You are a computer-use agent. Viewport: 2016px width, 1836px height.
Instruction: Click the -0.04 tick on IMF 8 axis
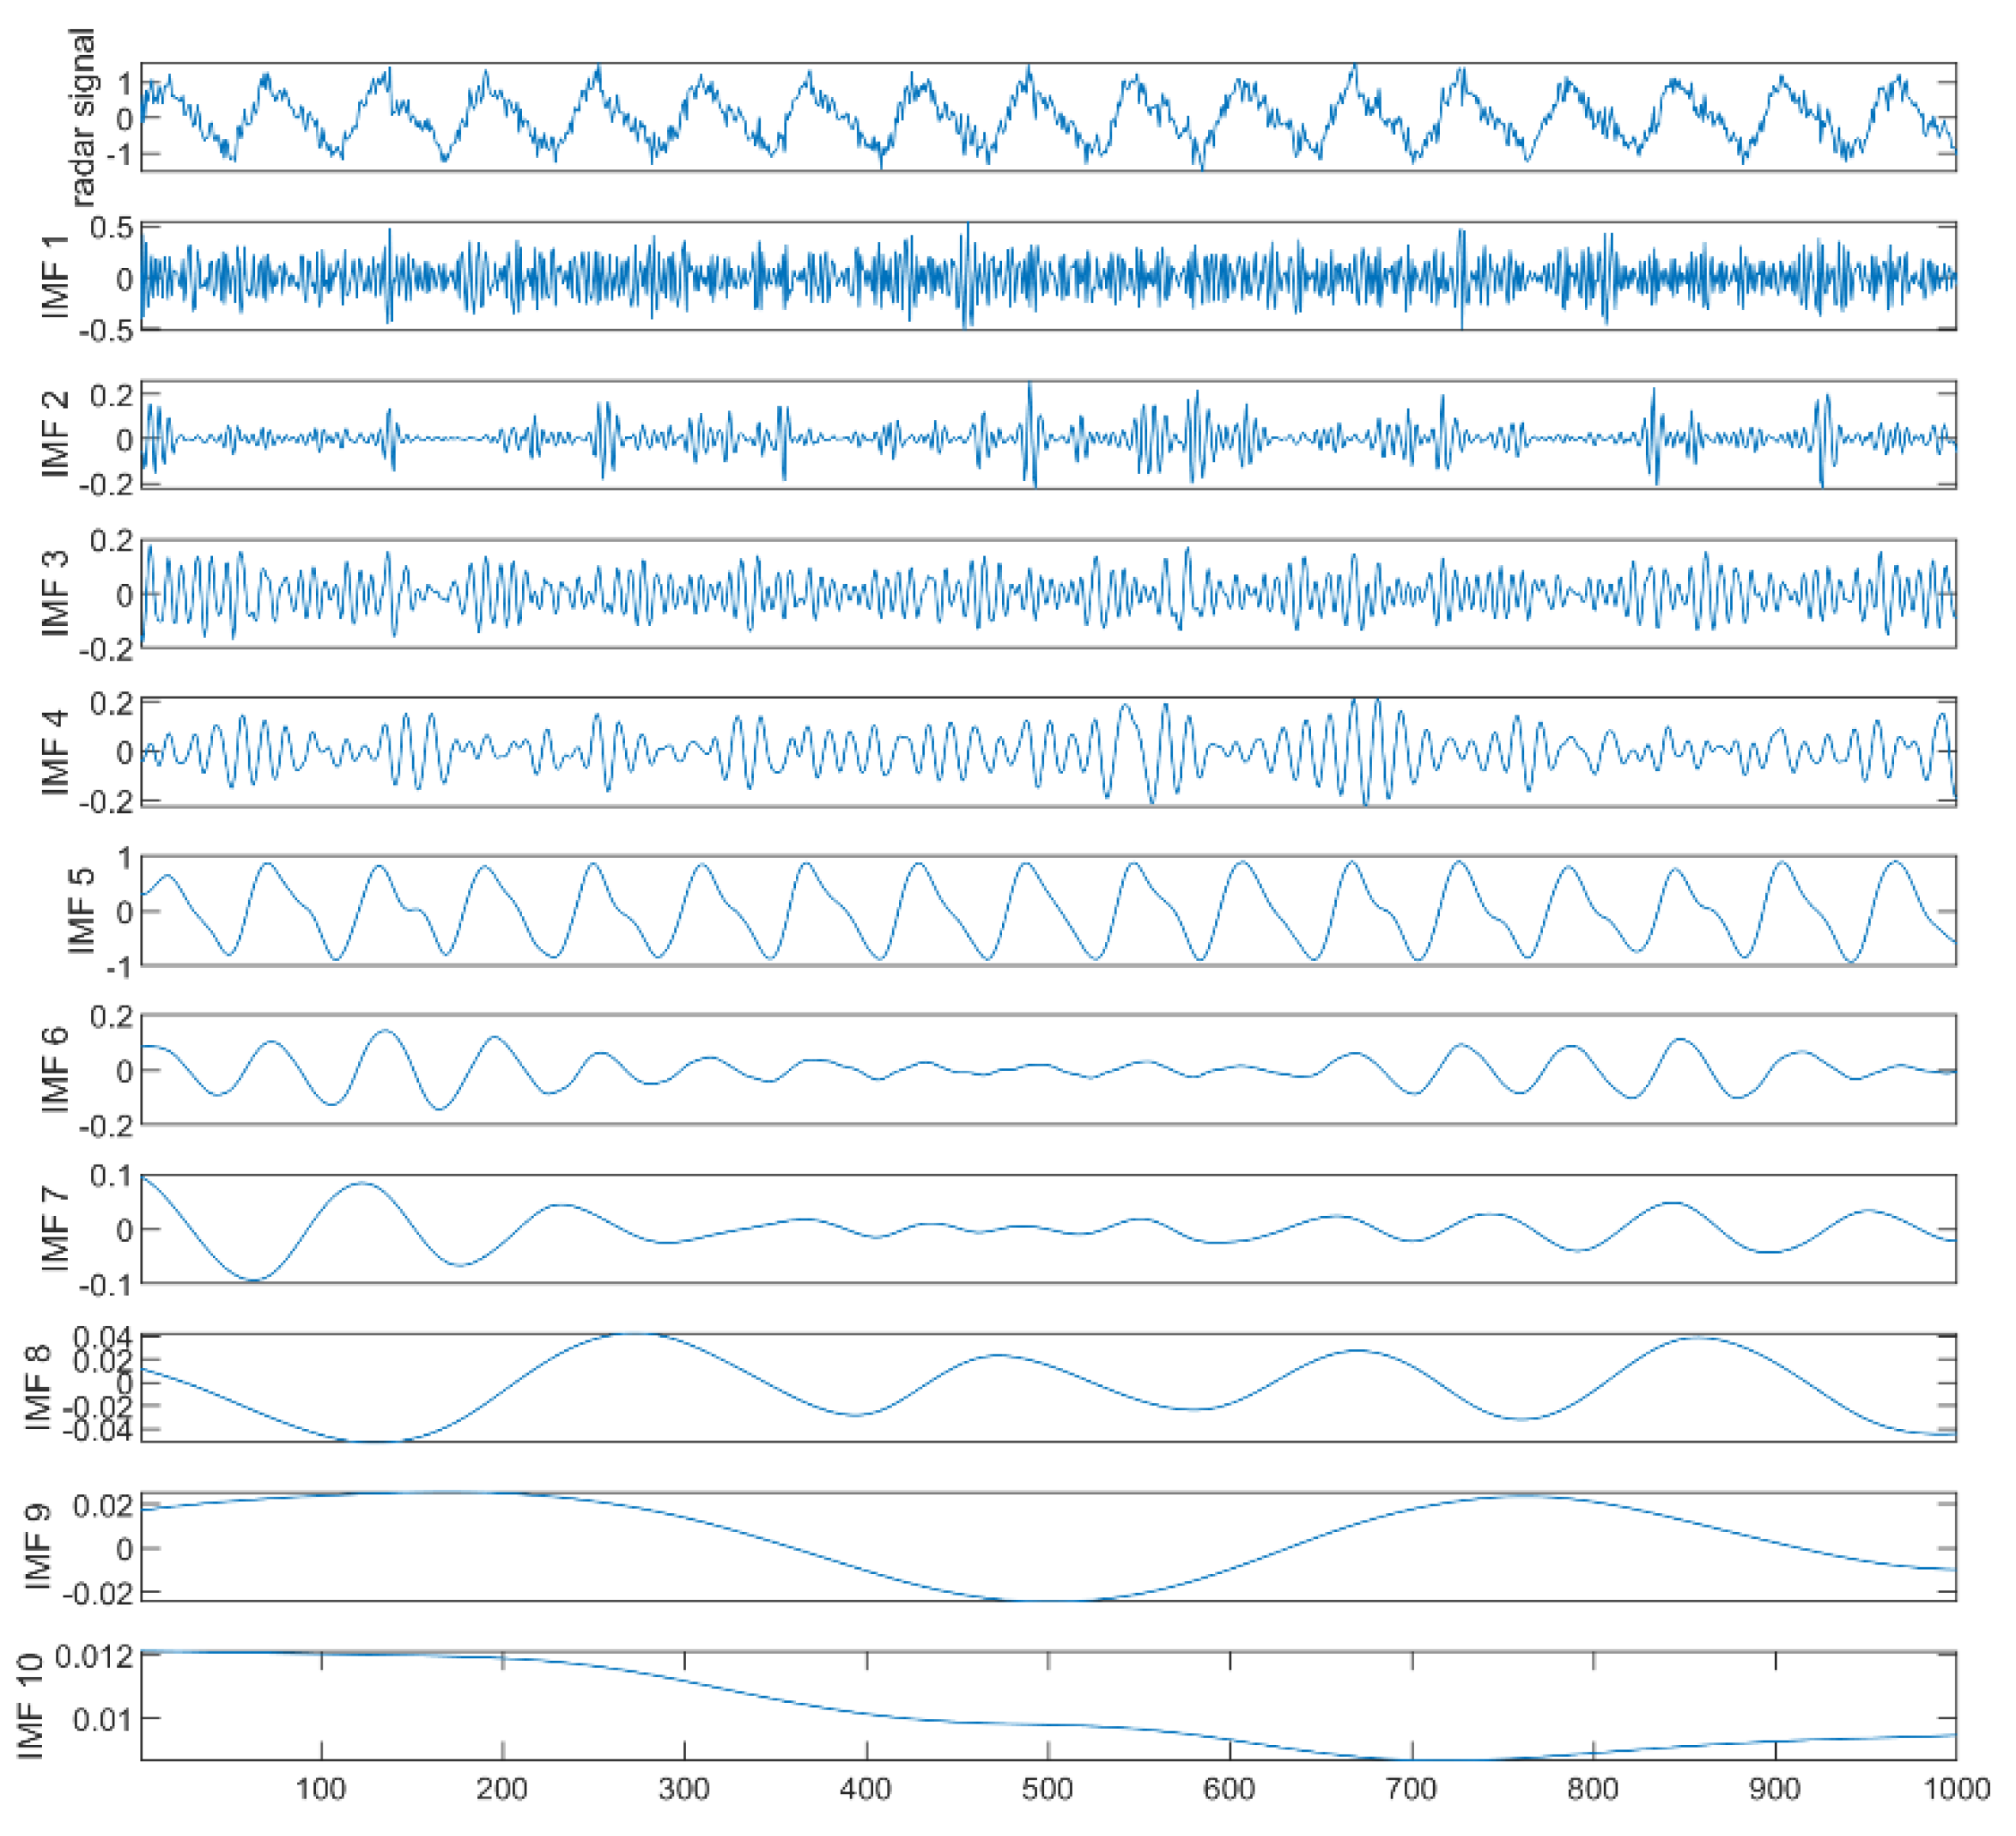pos(97,1430)
